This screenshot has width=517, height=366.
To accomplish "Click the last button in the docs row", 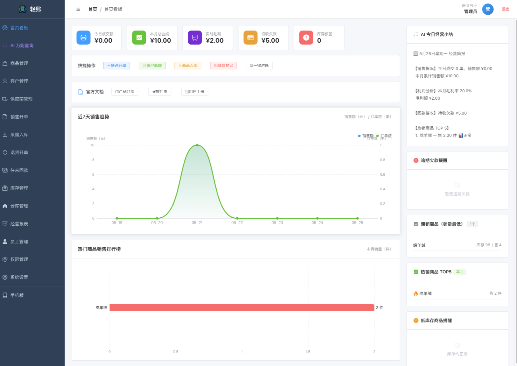I will click(195, 92).
